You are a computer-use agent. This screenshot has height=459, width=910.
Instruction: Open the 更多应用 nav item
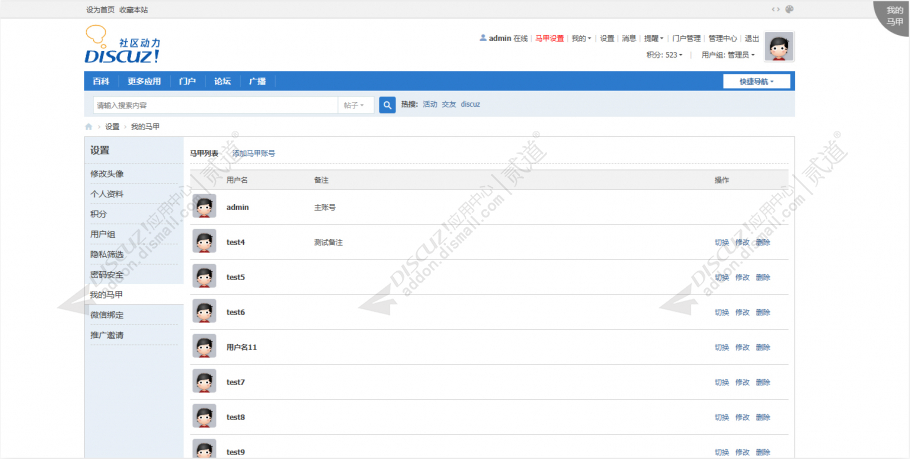tap(144, 81)
